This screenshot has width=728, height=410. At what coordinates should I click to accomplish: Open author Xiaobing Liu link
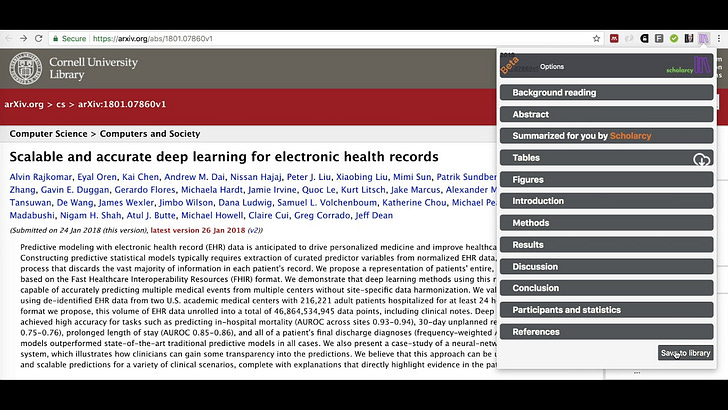pyautogui.click(x=362, y=177)
